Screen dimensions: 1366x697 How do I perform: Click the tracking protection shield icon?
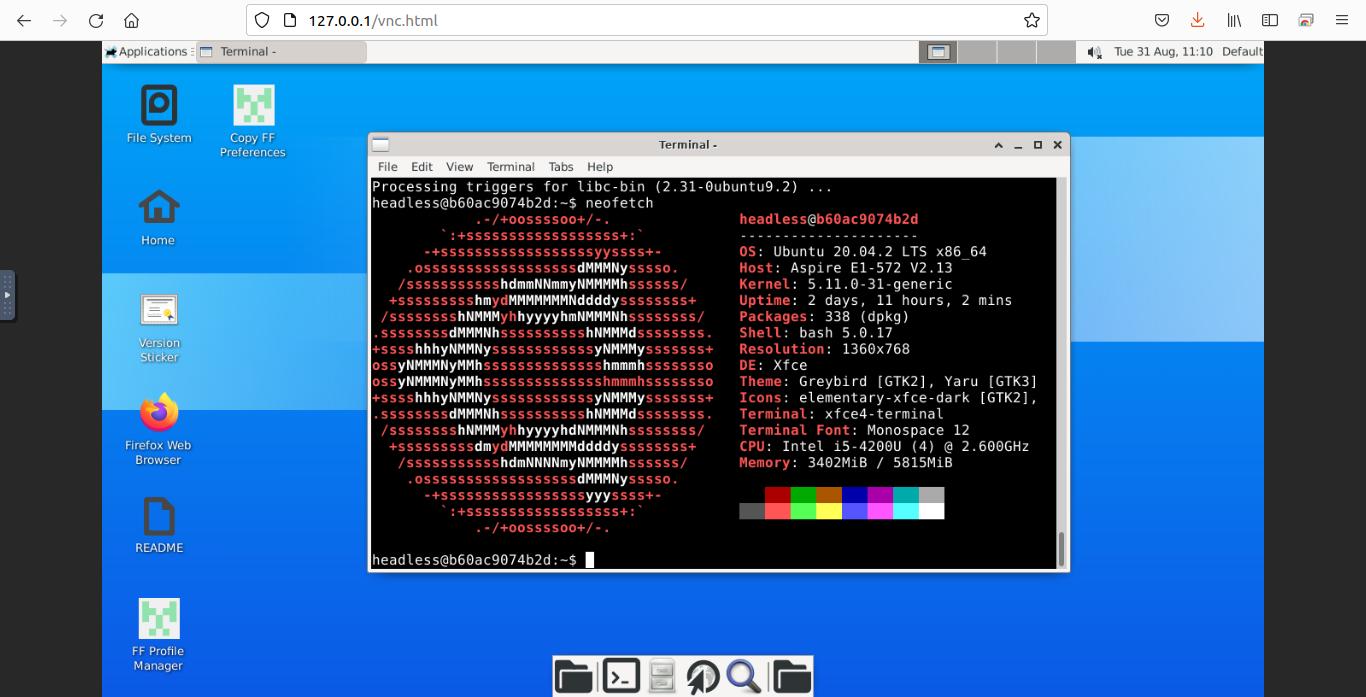pos(262,20)
